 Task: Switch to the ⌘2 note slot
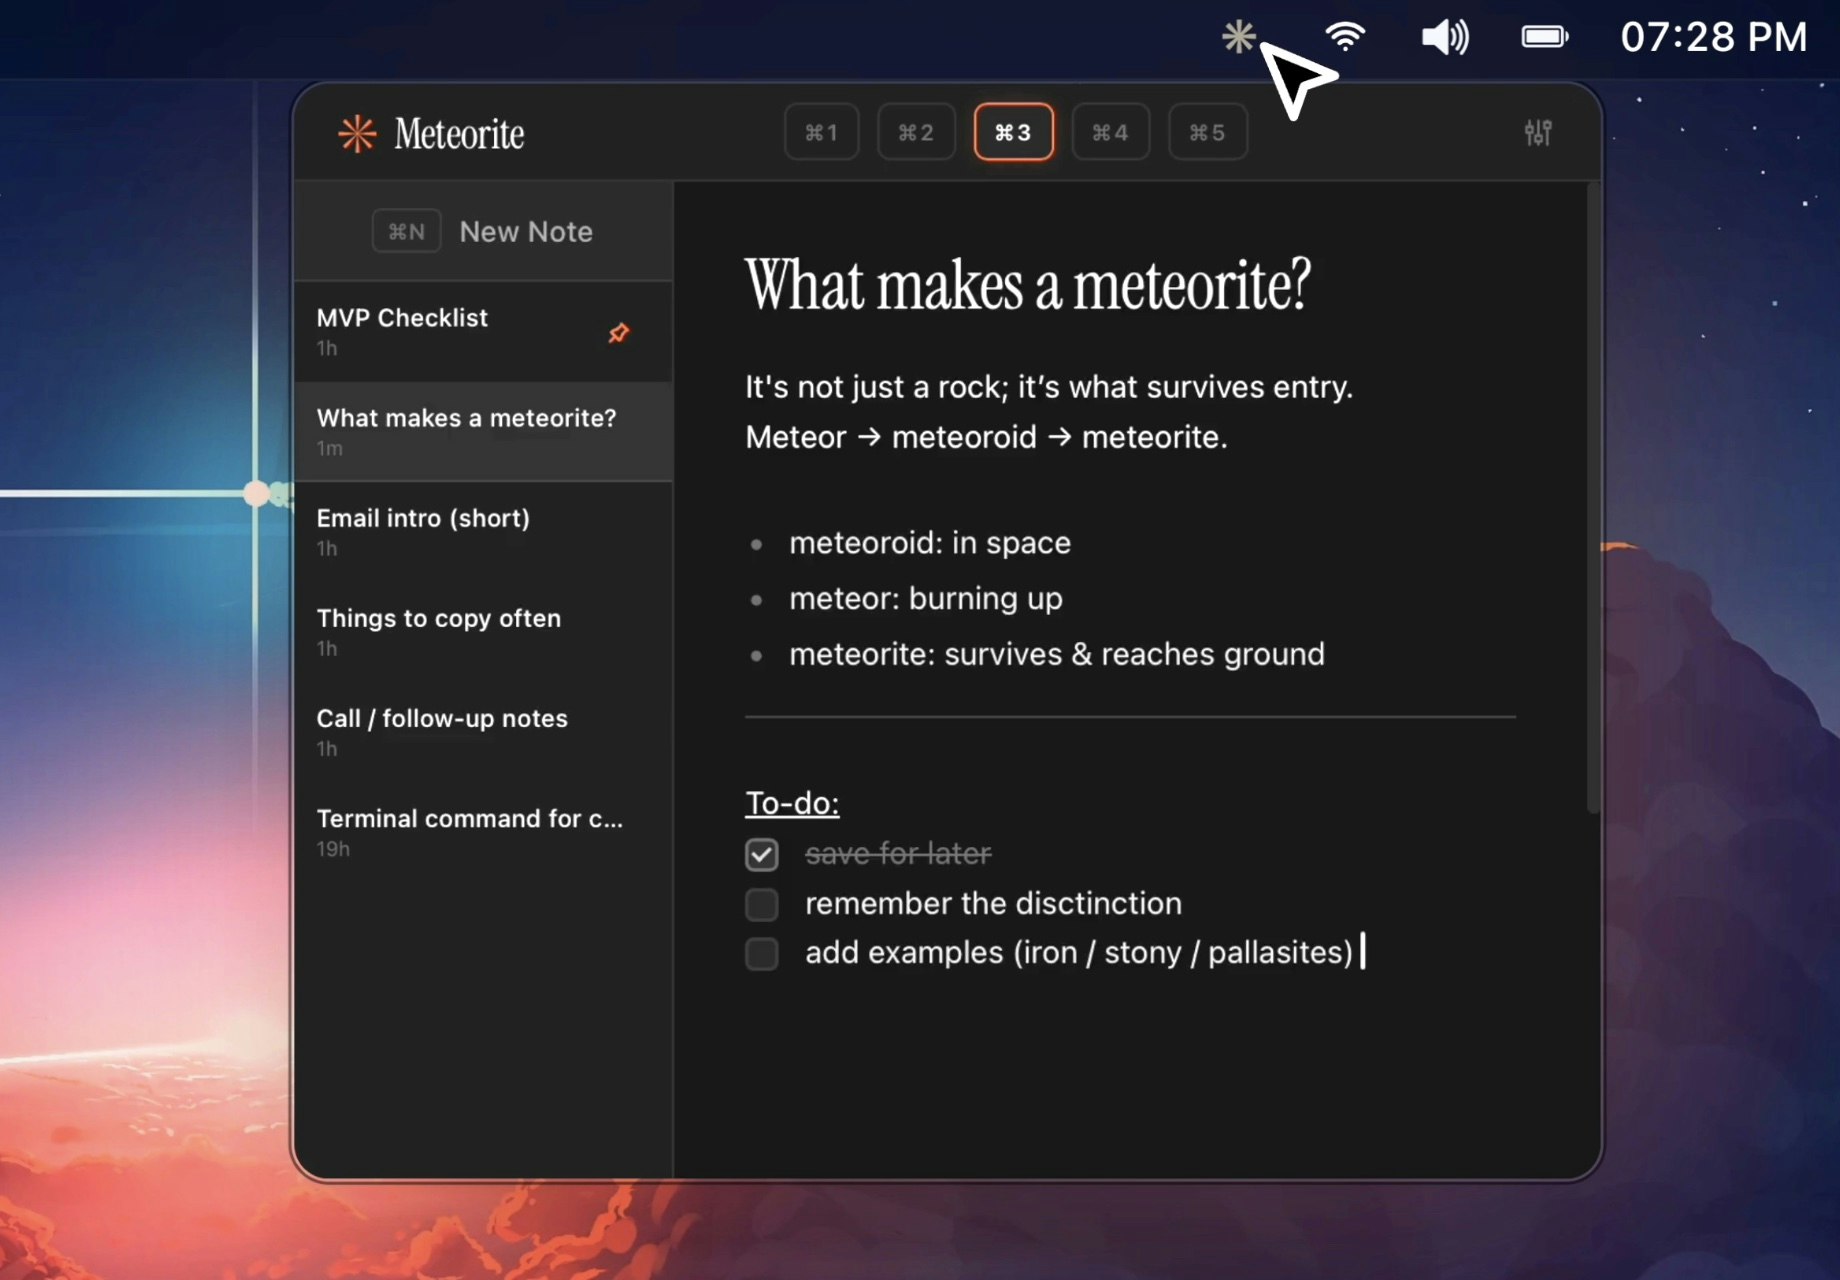pos(915,131)
